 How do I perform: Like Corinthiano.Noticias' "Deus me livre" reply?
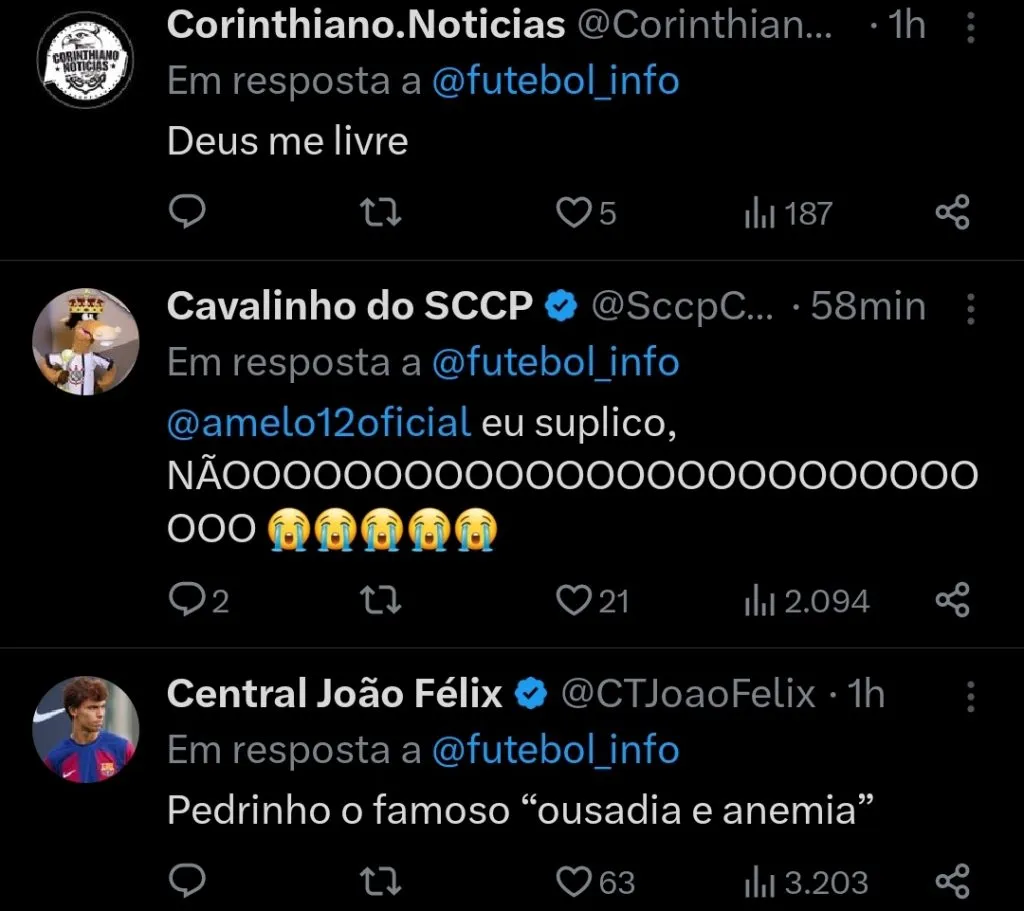click(x=571, y=212)
